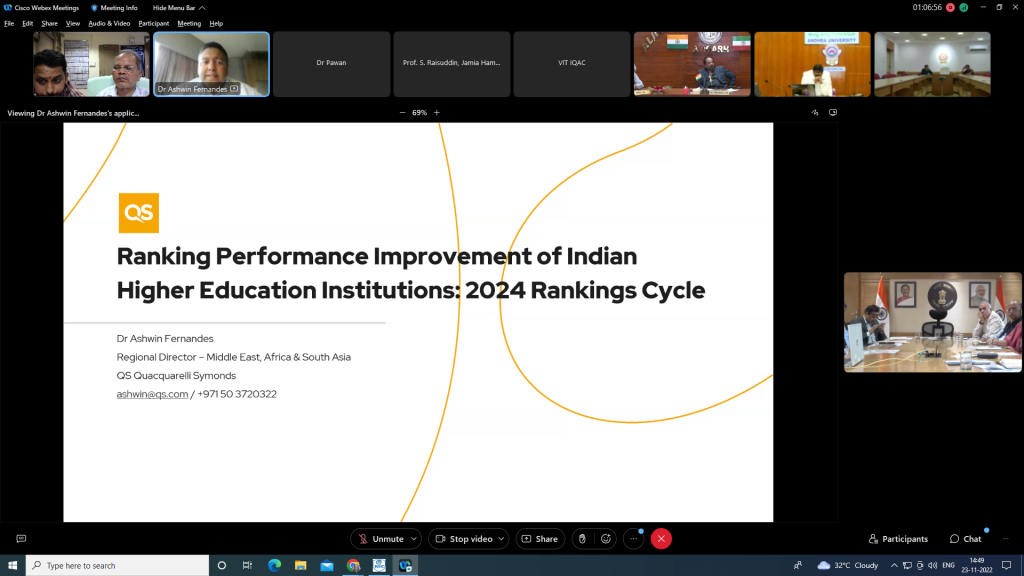Image resolution: width=1024 pixels, height=576 pixels.
Task: Toggle closed captions icon at bottom left
Action: click(21, 539)
